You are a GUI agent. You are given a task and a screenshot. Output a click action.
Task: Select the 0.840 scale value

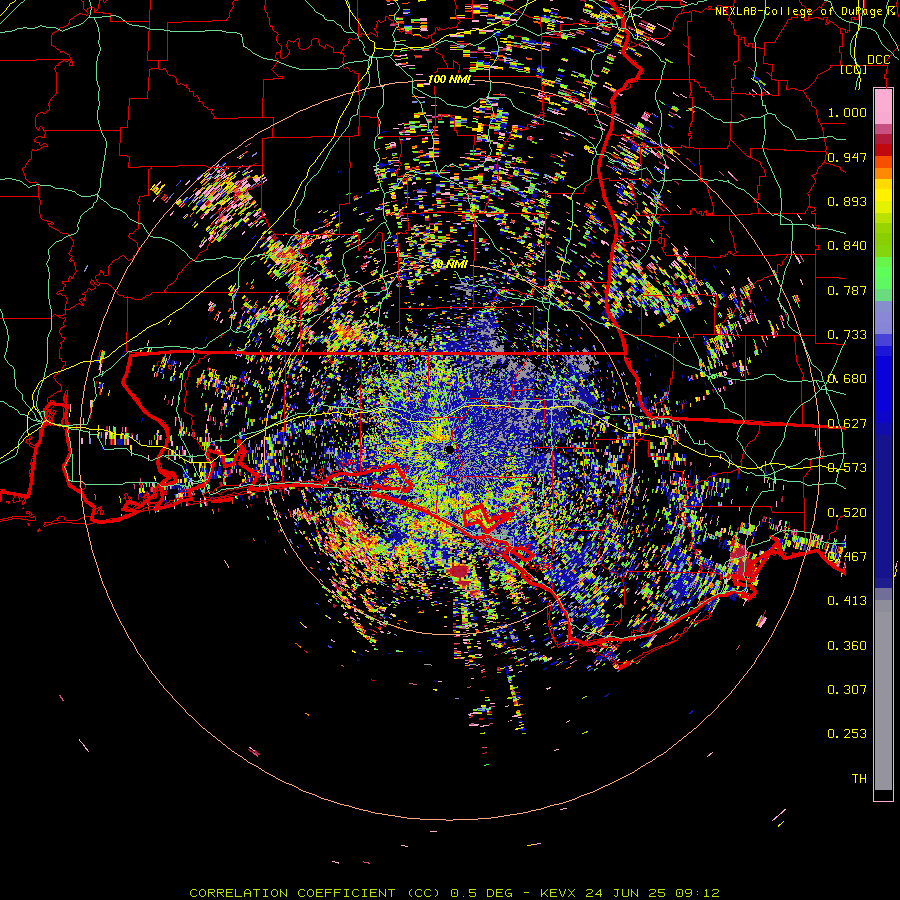pyautogui.click(x=847, y=246)
